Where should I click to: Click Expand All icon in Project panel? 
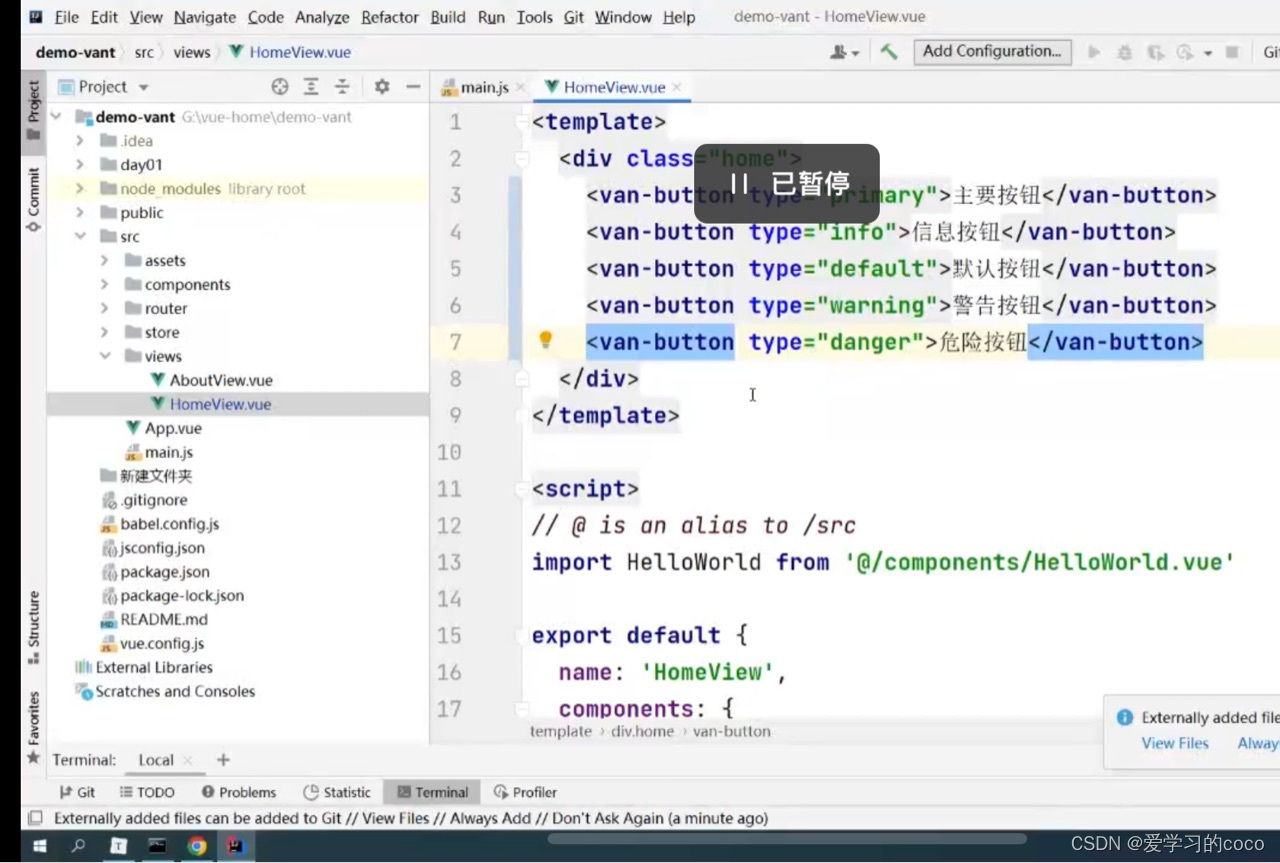click(311, 87)
